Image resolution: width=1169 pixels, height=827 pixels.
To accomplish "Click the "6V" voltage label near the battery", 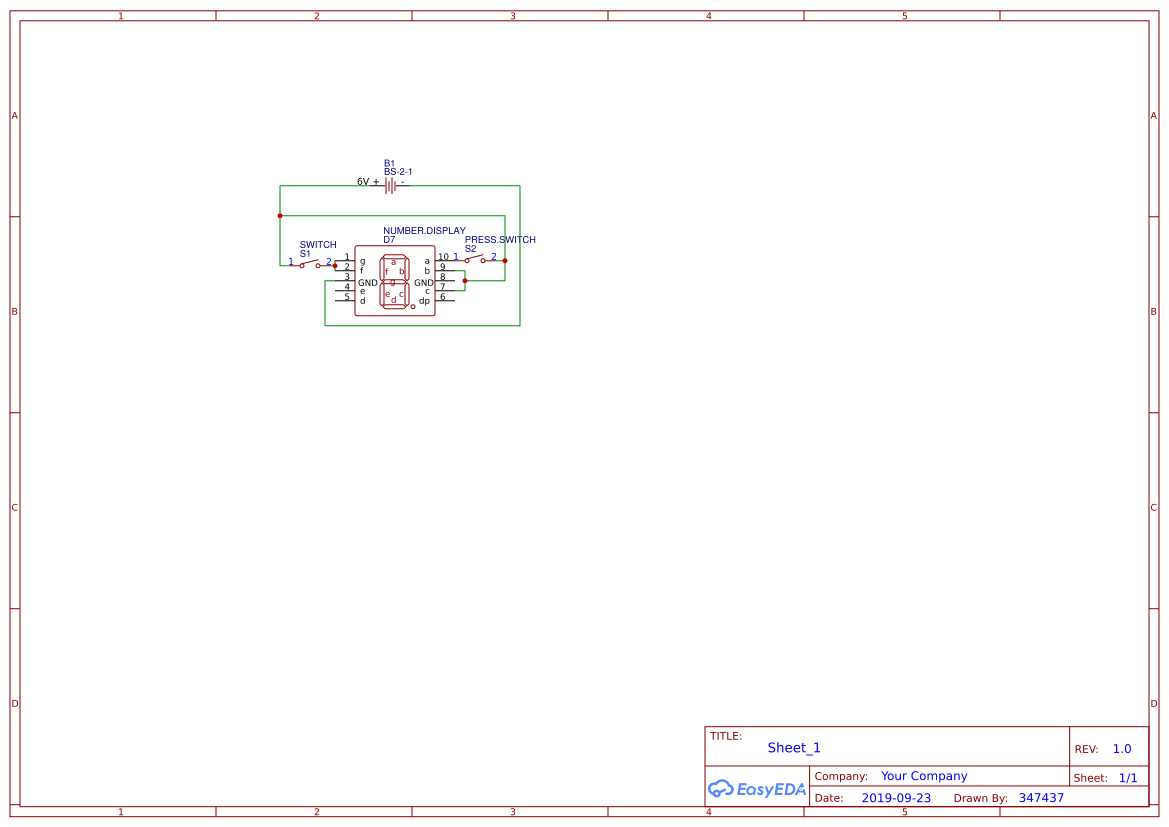I will tap(362, 181).
